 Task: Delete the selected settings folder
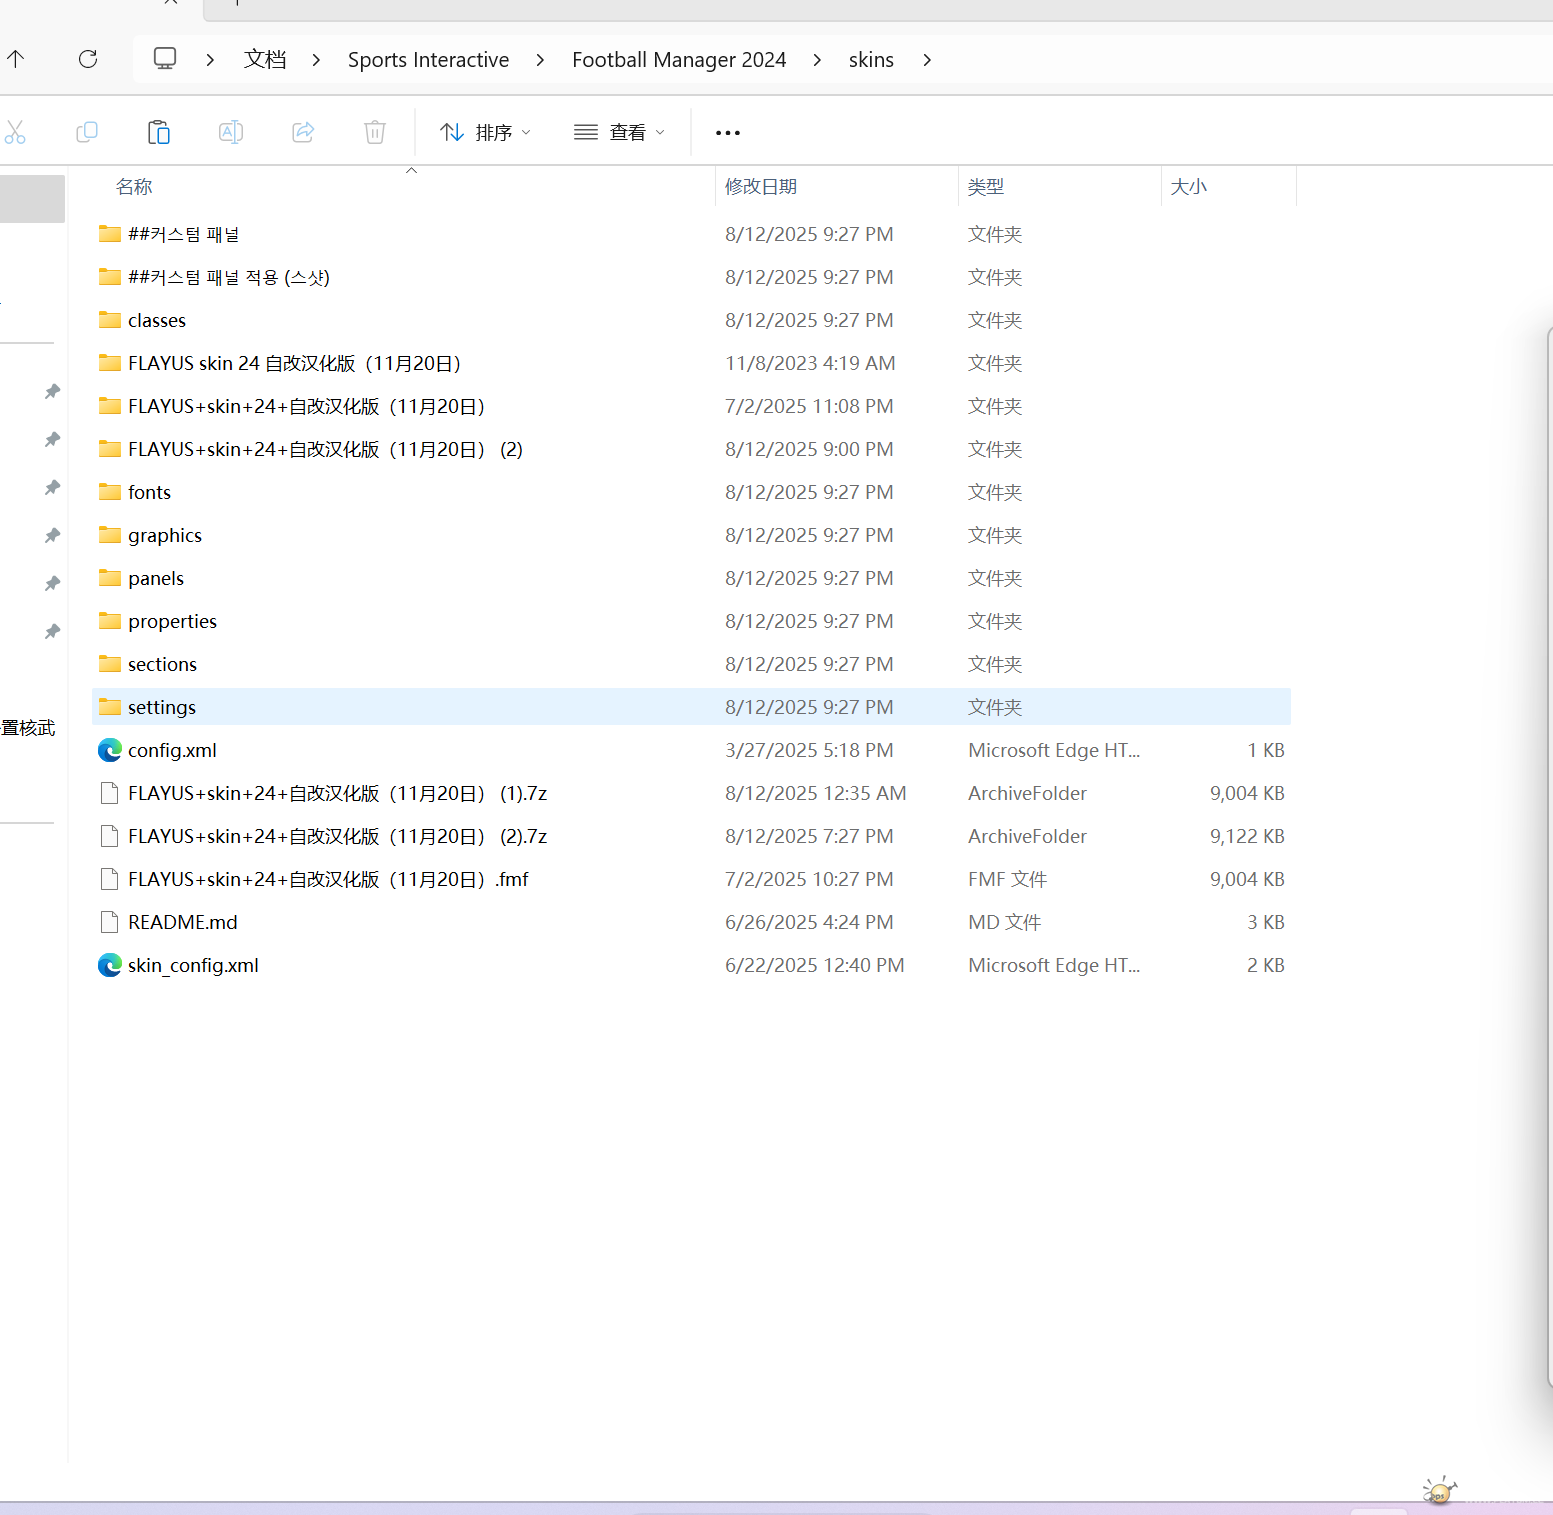click(374, 131)
